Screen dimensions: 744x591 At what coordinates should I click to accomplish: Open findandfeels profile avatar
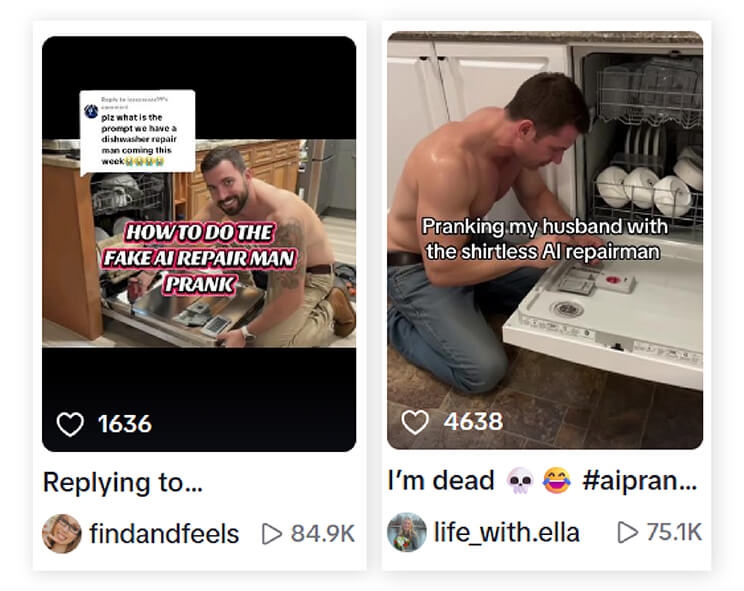pos(62,534)
